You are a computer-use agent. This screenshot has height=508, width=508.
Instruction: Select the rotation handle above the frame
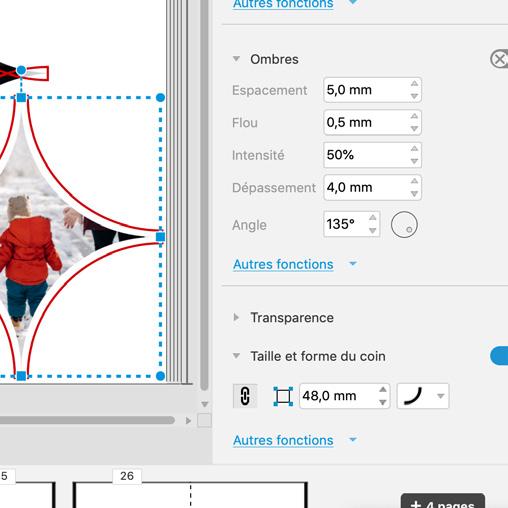coord(21,70)
